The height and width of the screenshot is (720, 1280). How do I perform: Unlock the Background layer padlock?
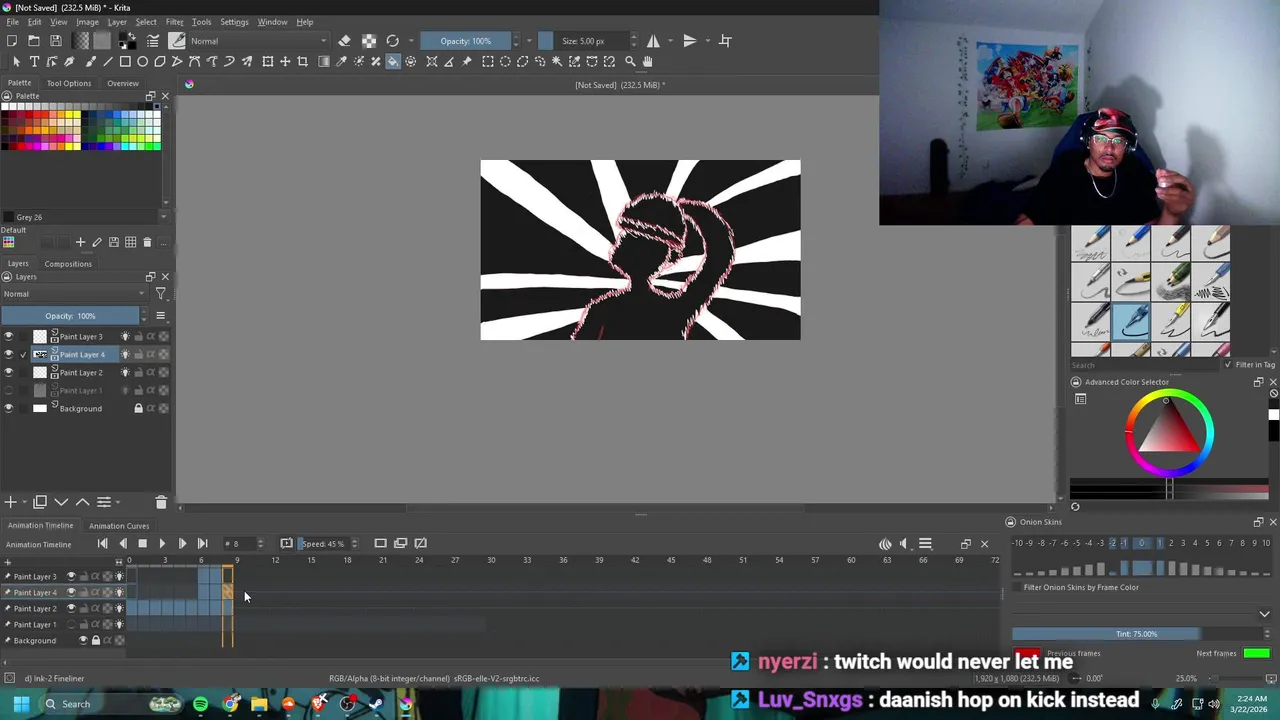tap(138, 409)
